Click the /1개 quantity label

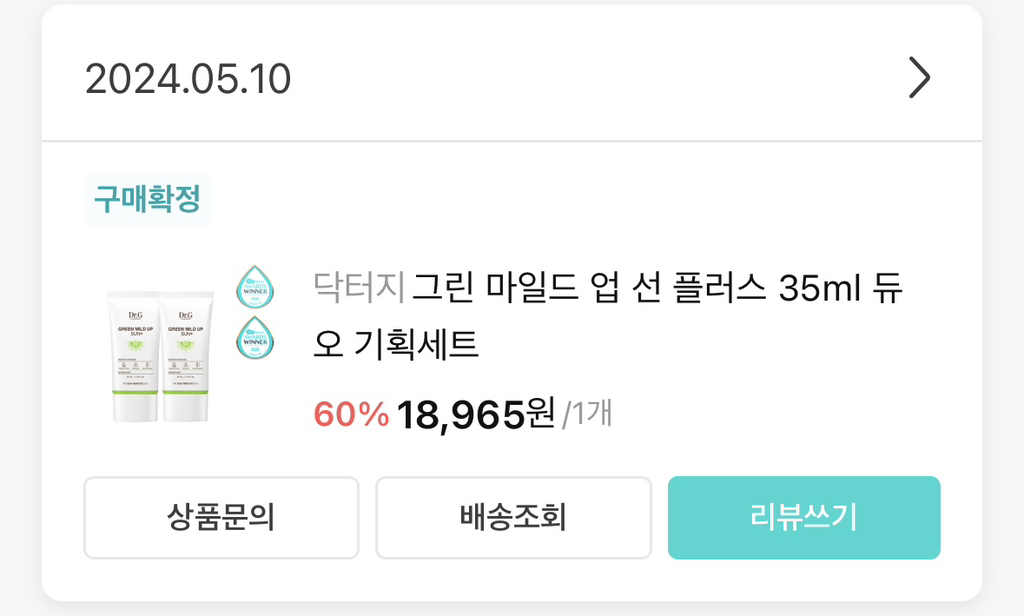click(587, 414)
